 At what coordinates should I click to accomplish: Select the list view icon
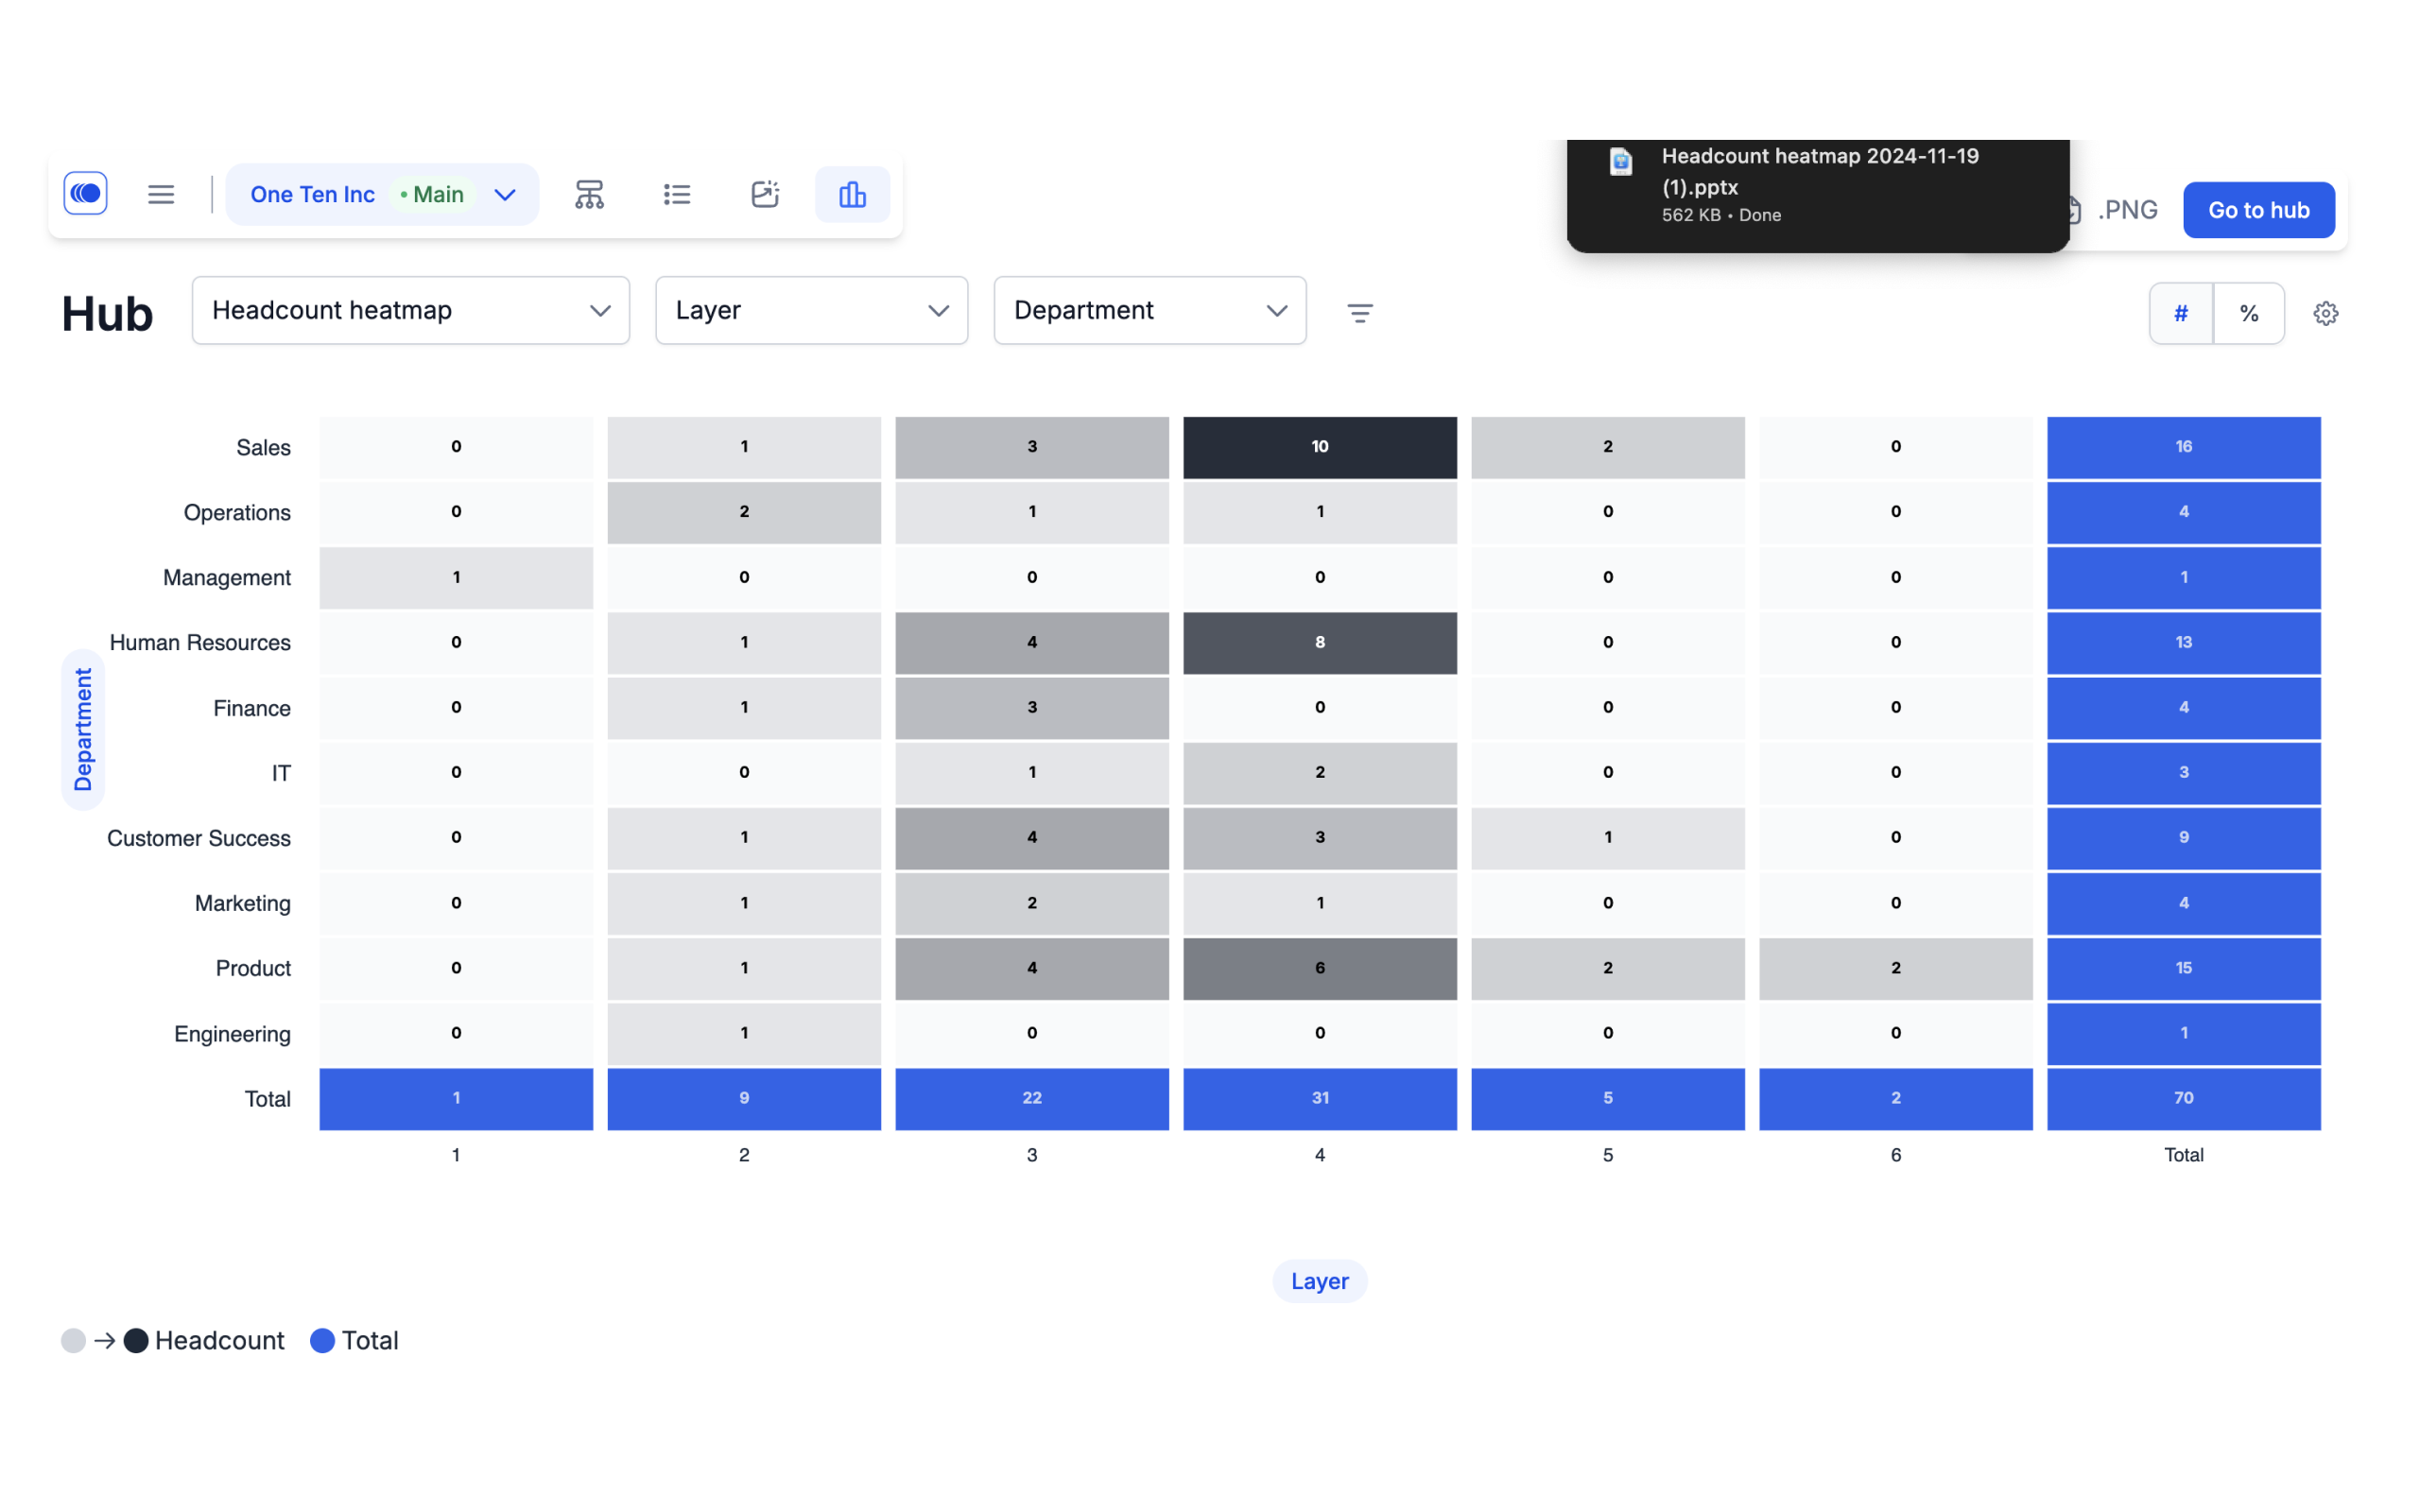[x=678, y=194]
